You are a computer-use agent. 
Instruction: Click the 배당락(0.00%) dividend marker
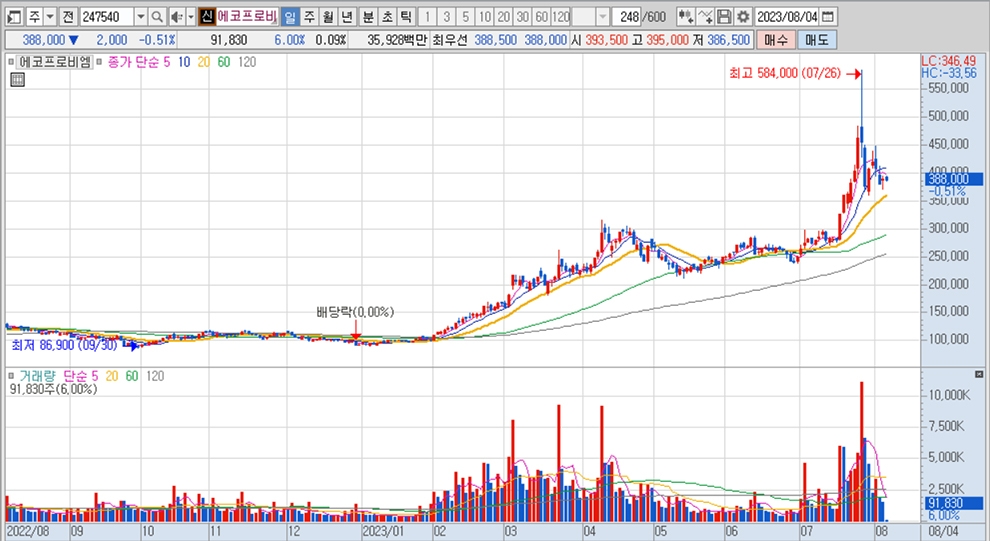[x=355, y=312]
